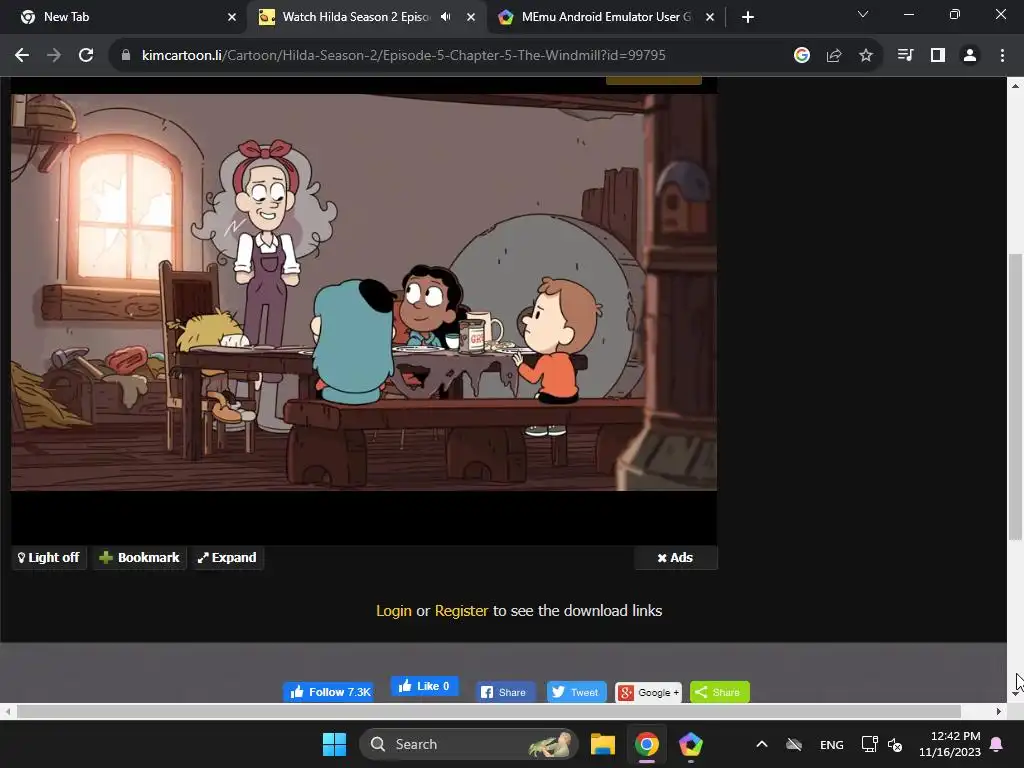Image resolution: width=1024 pixels, height=768 pixels.
Task: Click the scroll right arrow
Action: point(999,711)
